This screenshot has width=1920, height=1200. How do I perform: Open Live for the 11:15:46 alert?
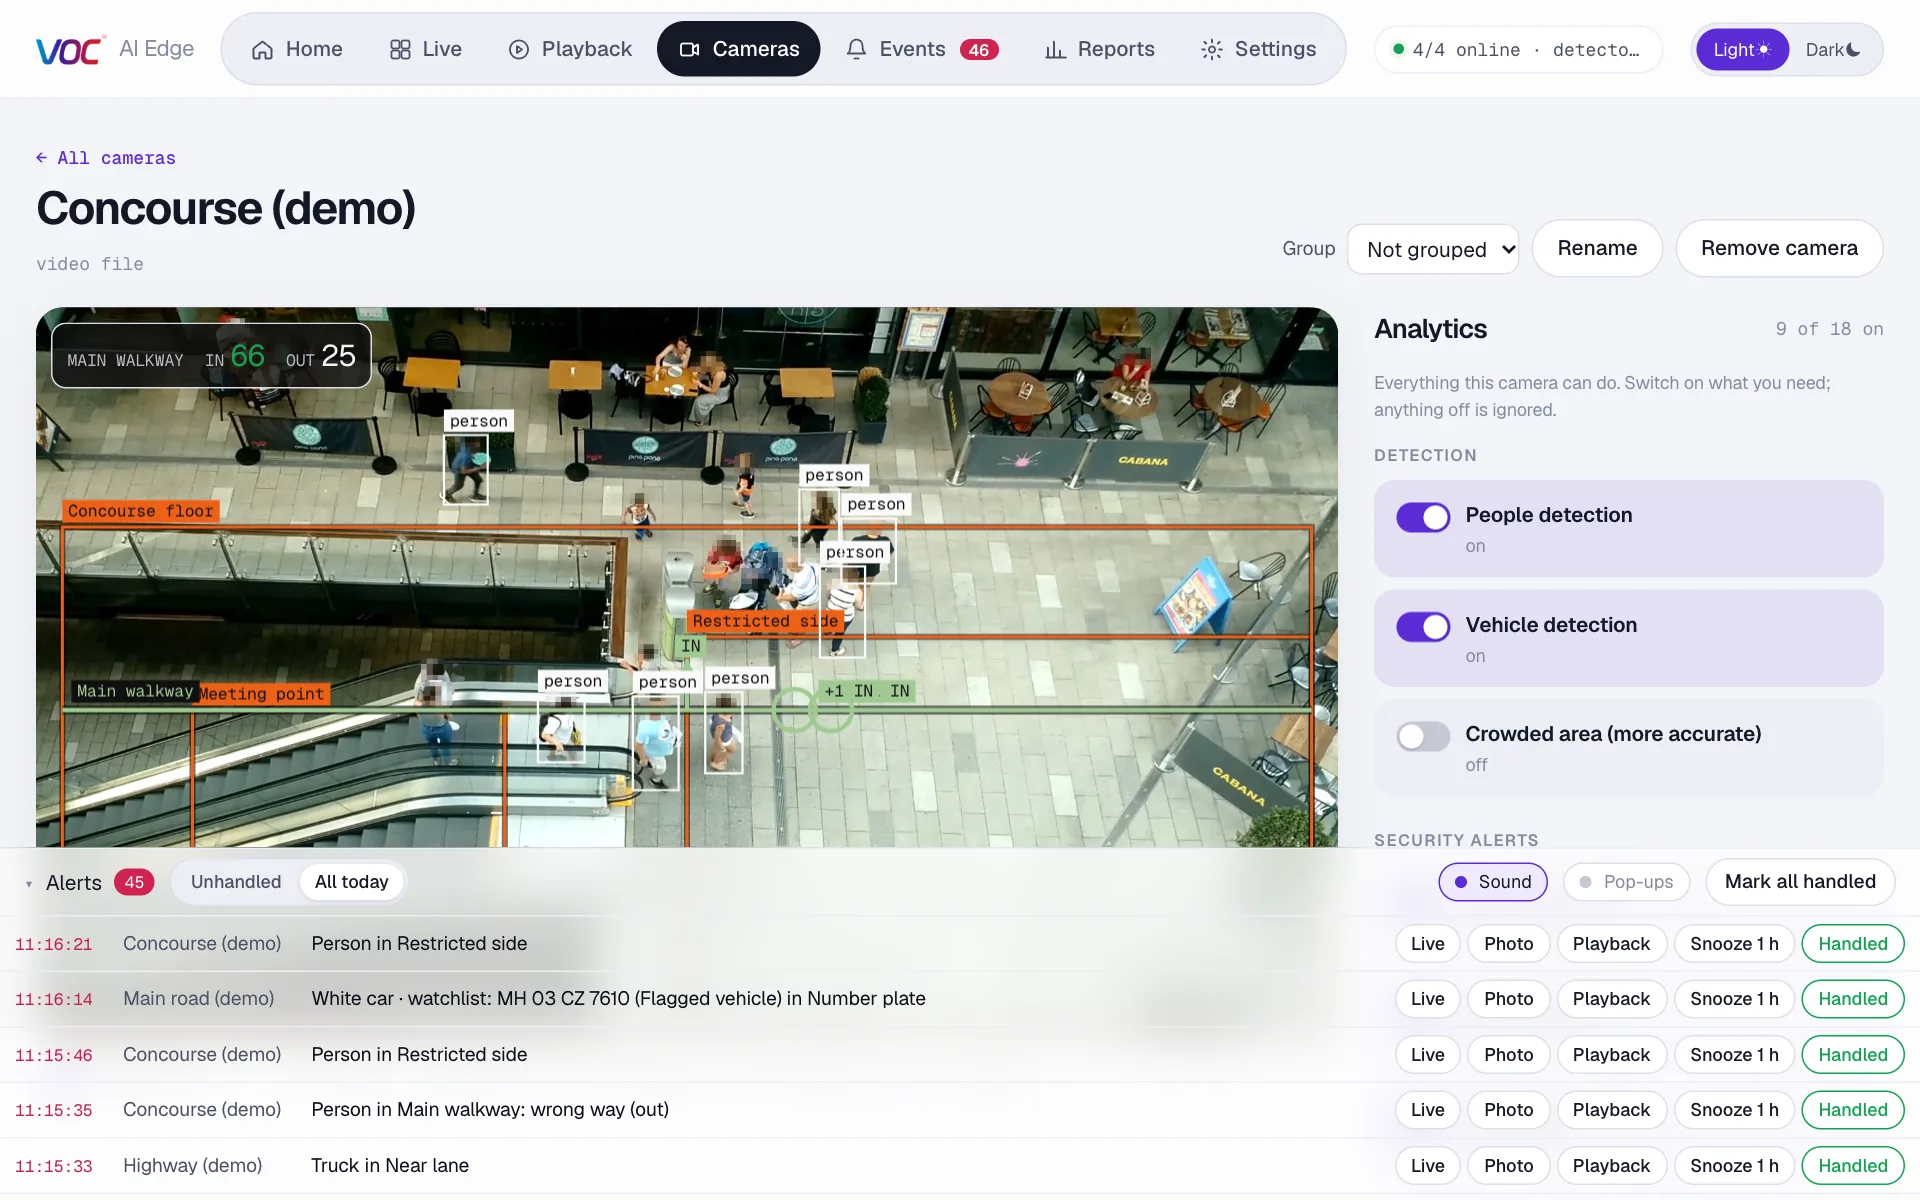click(x=1427, y=1055)
